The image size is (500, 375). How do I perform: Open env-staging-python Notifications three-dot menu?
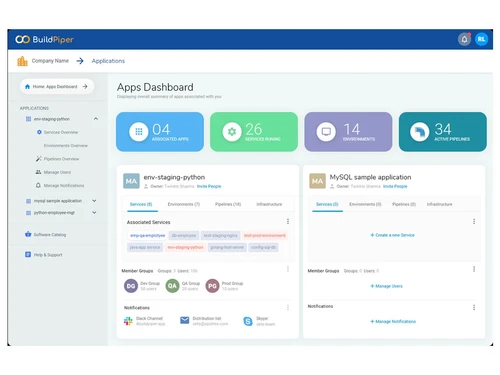288,307
